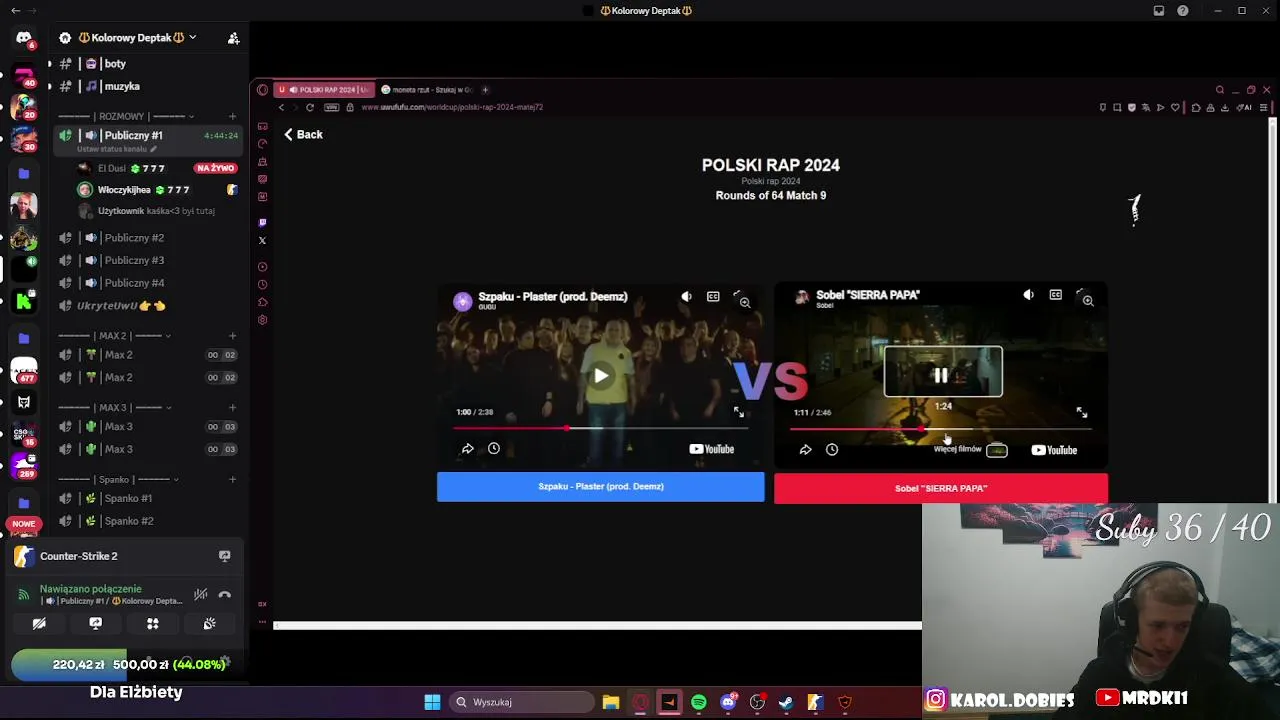Open the Windows Start menu
The width and height of the screenshot is (1280, 720).
(432, 702)
